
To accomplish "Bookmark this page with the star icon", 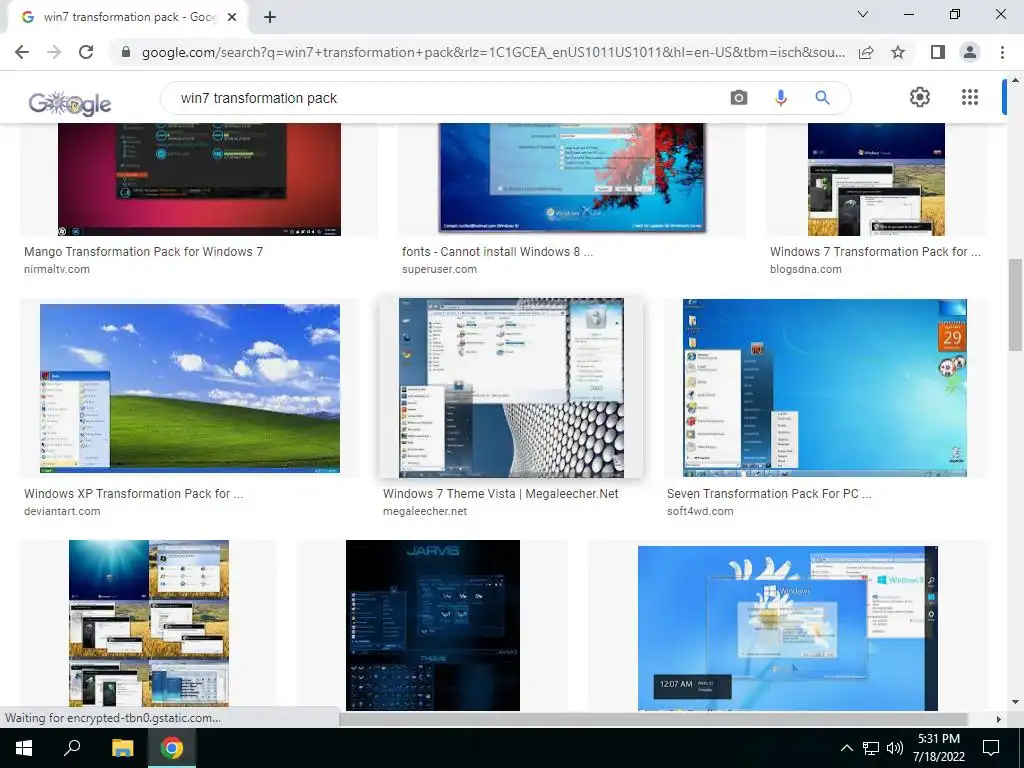I will click(898, 52).
